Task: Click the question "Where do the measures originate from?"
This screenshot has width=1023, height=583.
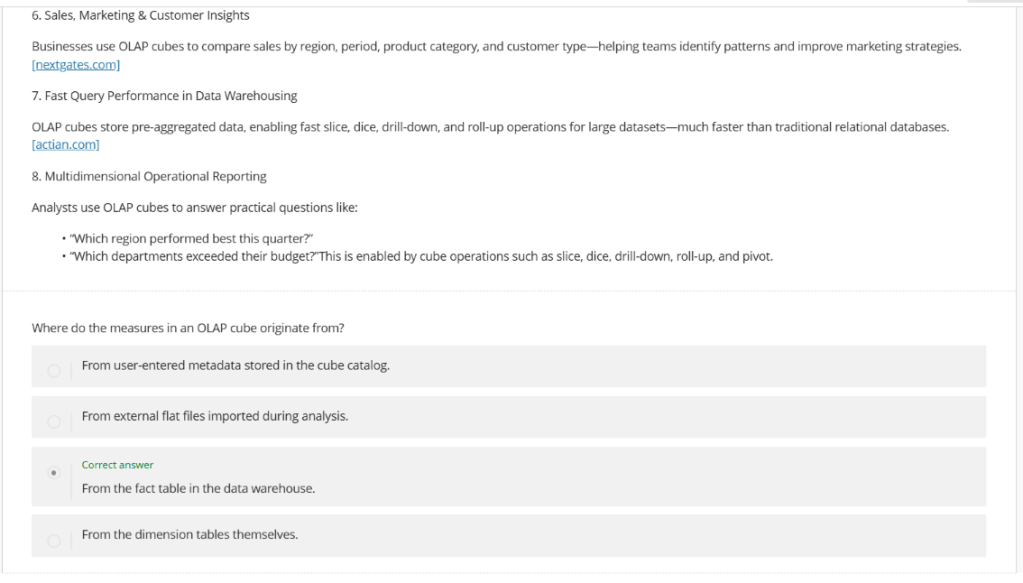Action: 188,328
